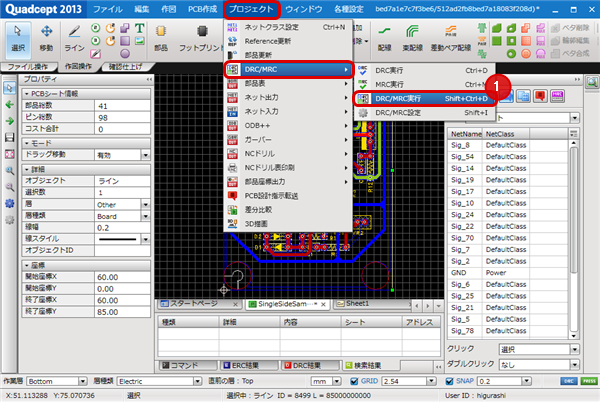Image resolution: width=600 pixels, height=402 pixels.
Task: Open the 層 Other dropdown
Action: click(145, 205)
